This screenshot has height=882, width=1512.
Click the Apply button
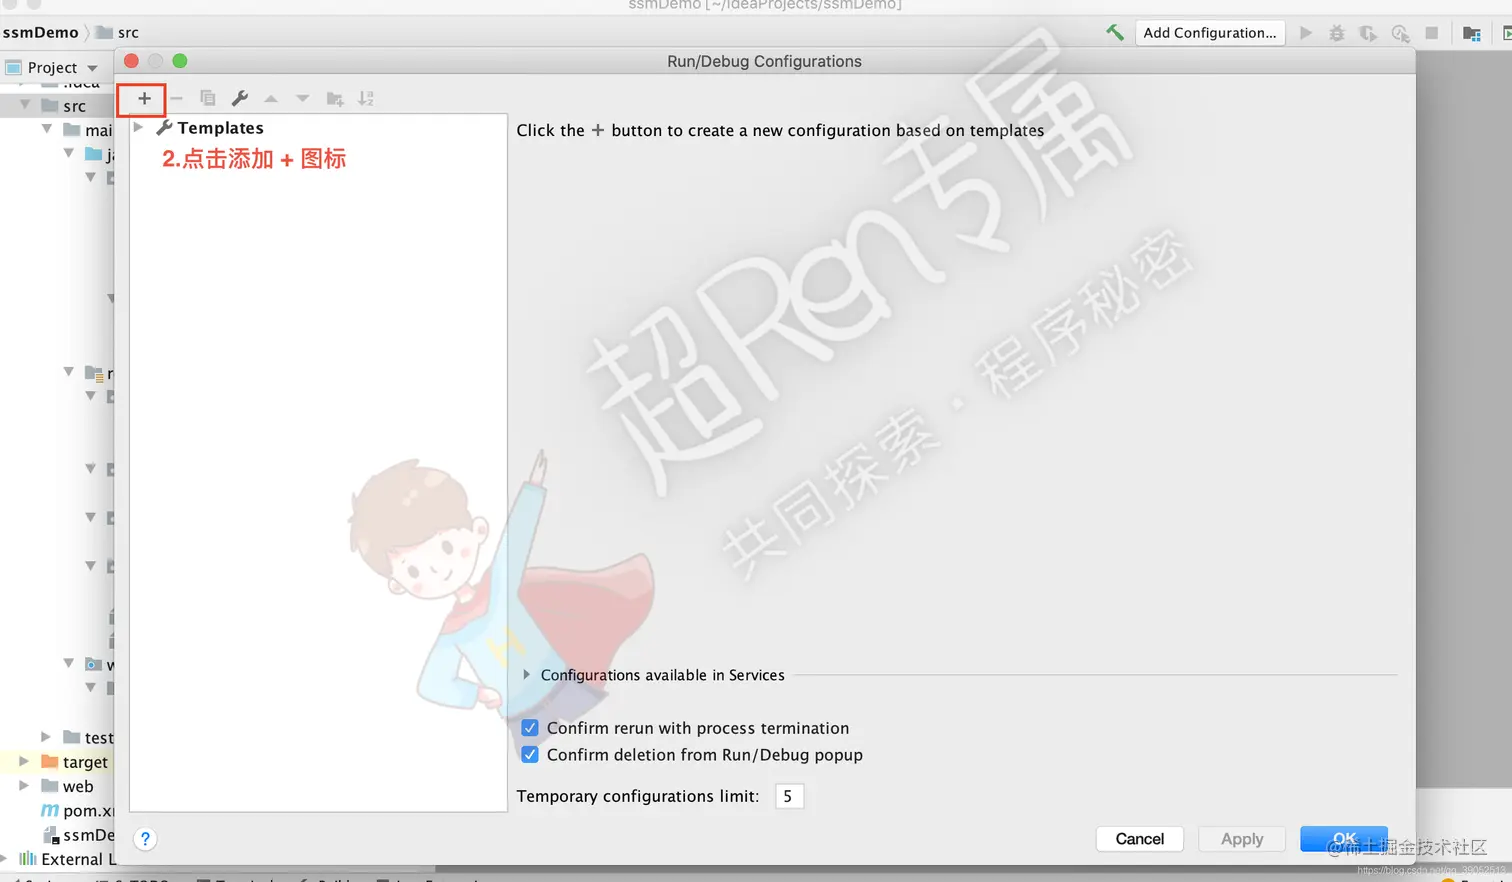coord(1242,839)
